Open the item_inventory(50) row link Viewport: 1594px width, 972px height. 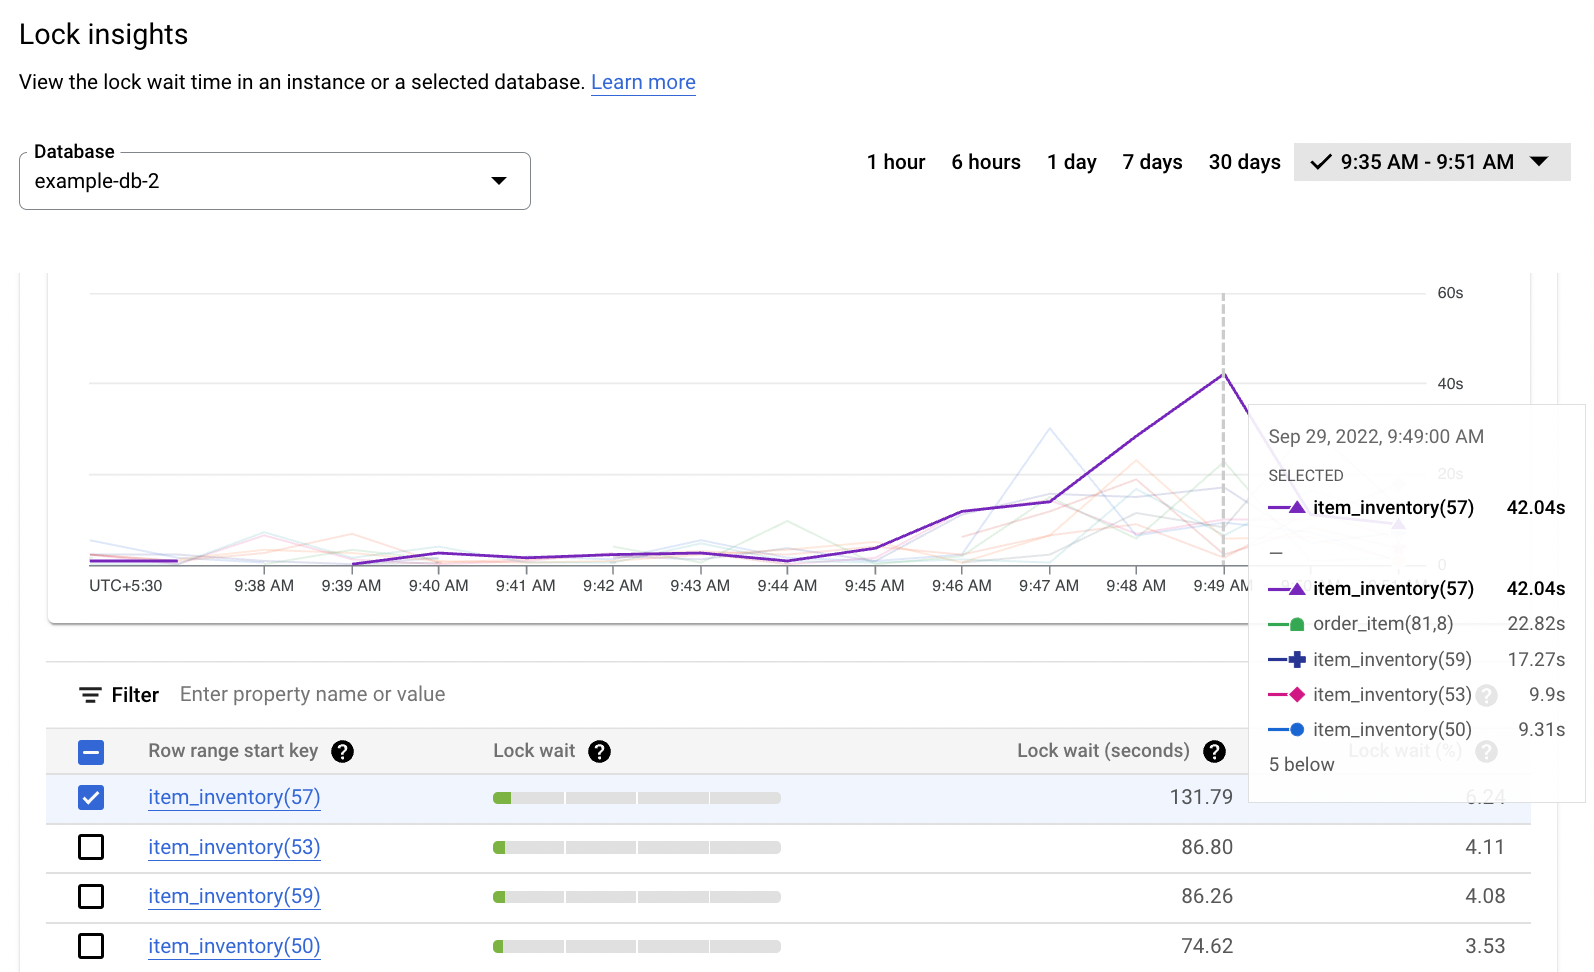(x=234, y=946)
